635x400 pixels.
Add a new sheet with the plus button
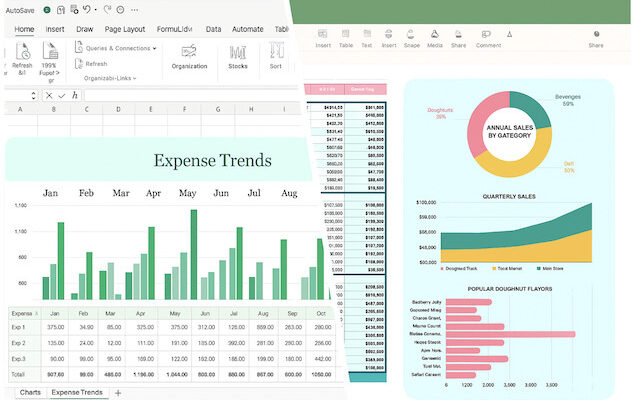tap(118, 393)
